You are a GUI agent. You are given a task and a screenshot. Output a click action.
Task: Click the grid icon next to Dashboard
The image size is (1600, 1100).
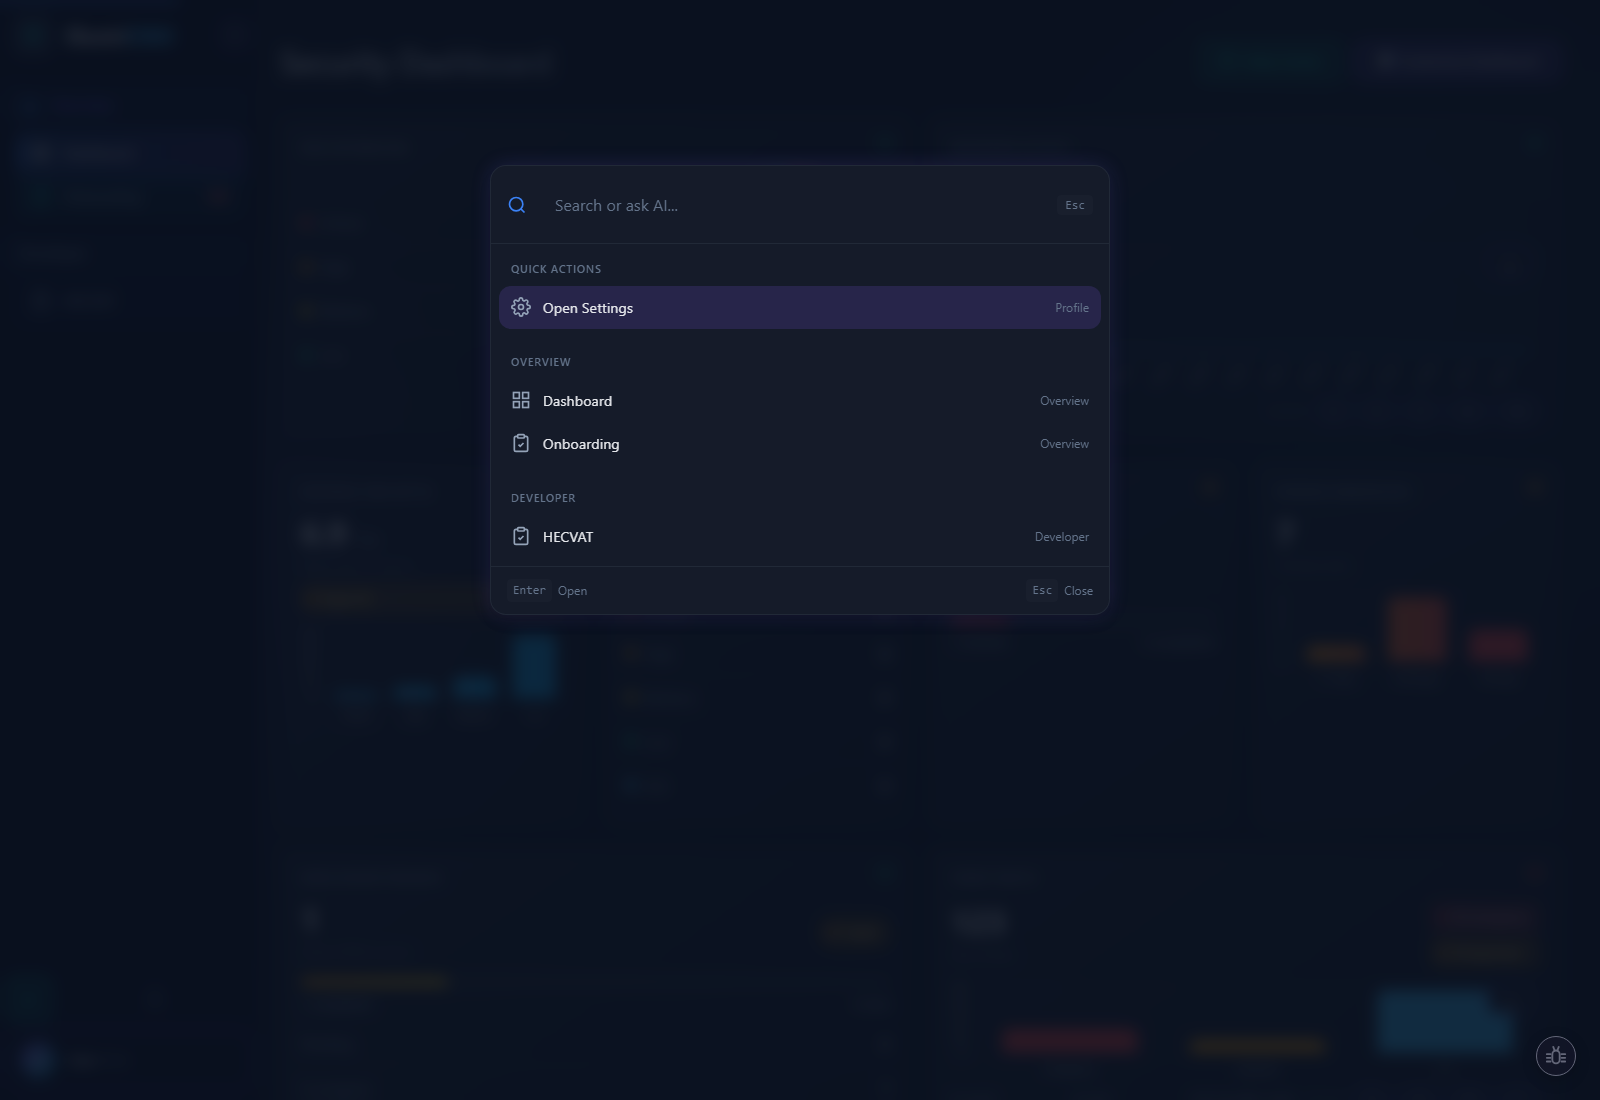521,400
